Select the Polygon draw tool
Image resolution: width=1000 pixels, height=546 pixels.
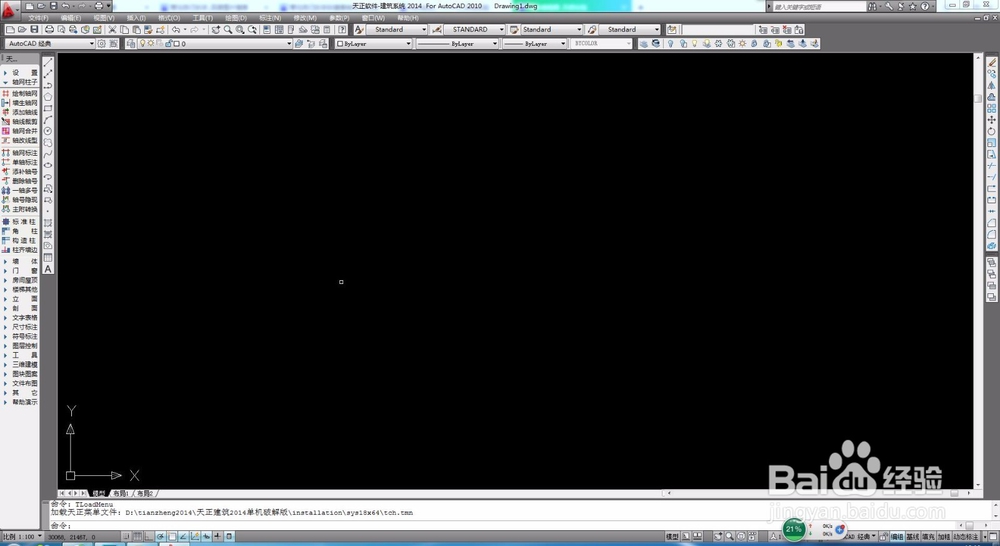48,97
